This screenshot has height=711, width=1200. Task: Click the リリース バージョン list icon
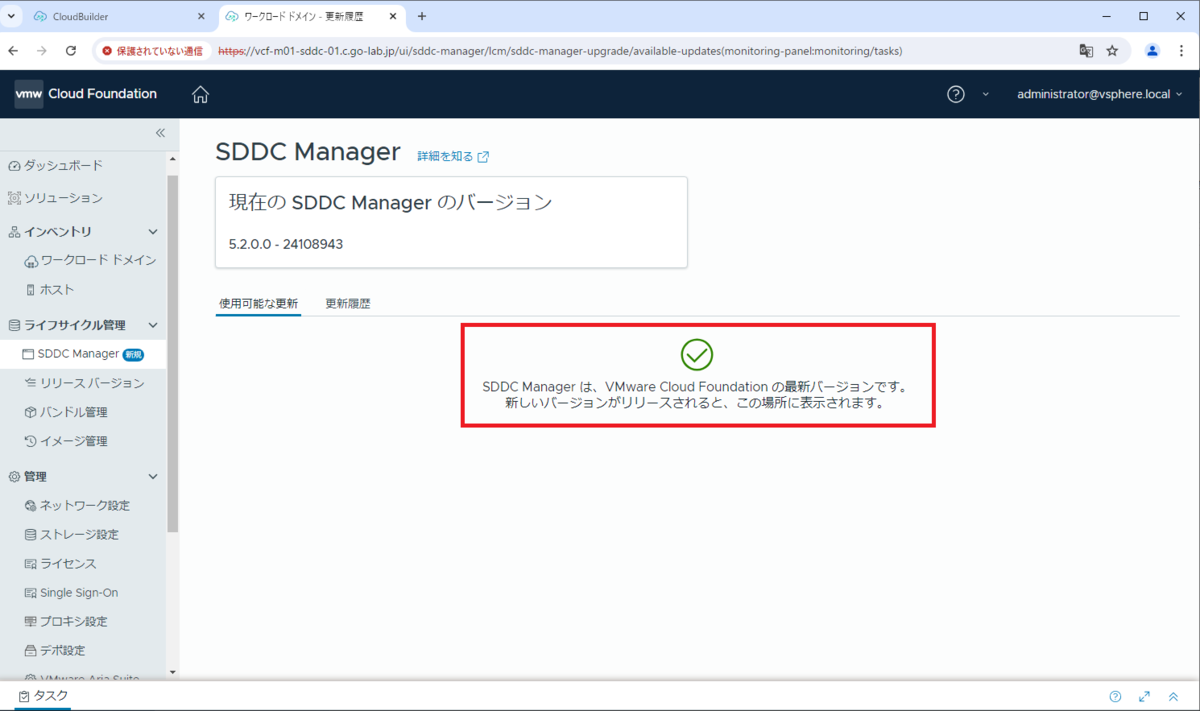pyautogui.click(x=30, y=383)
